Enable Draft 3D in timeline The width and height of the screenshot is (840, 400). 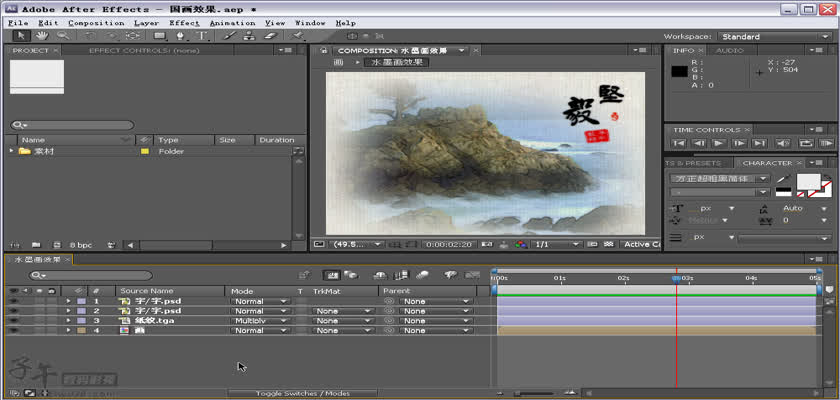(x=350, y=275)
